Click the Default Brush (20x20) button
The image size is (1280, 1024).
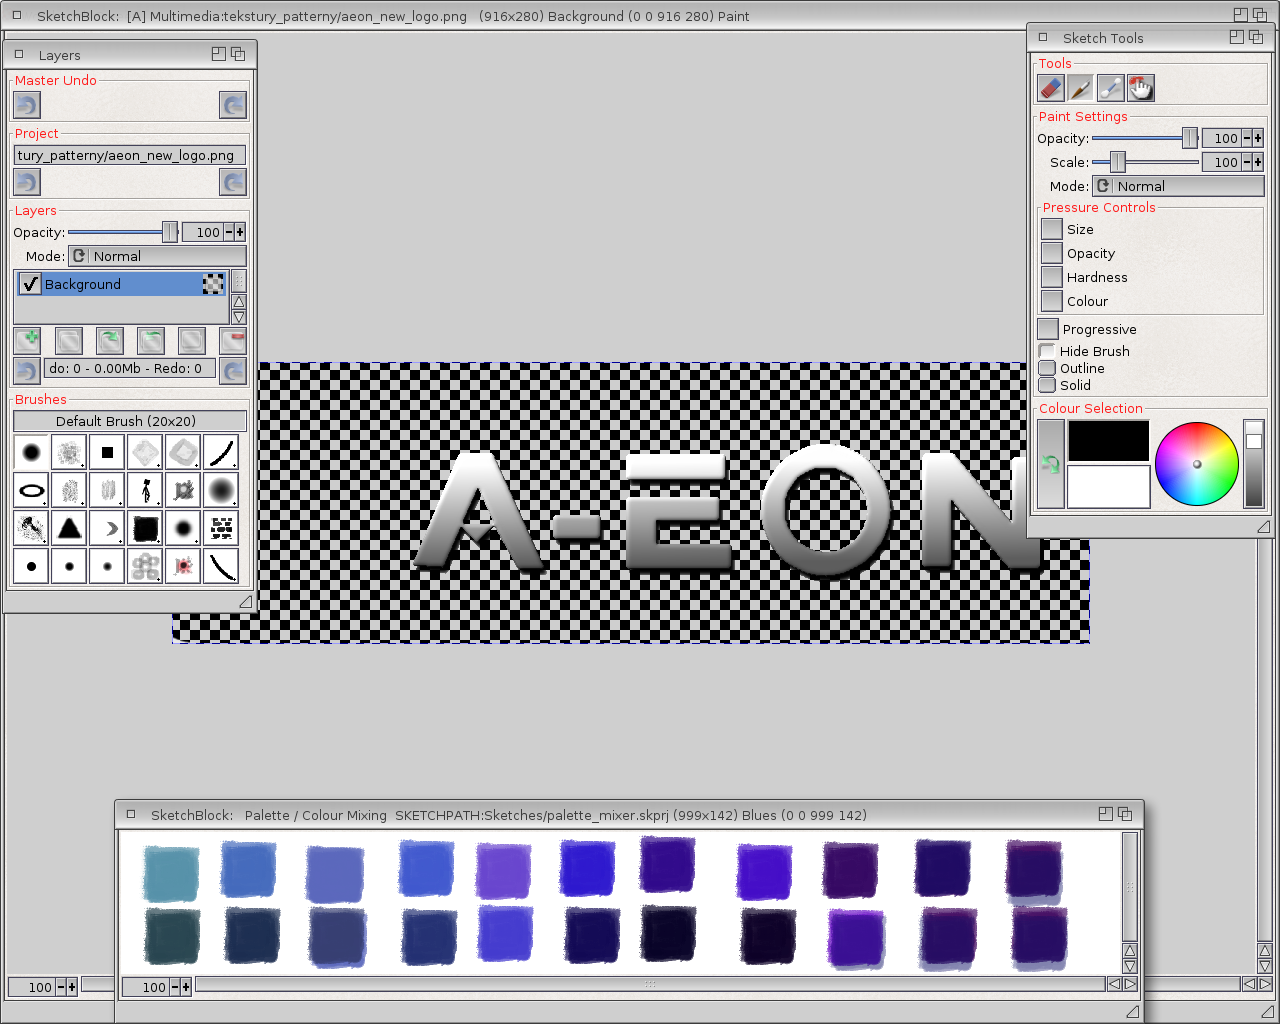[130, 421]
